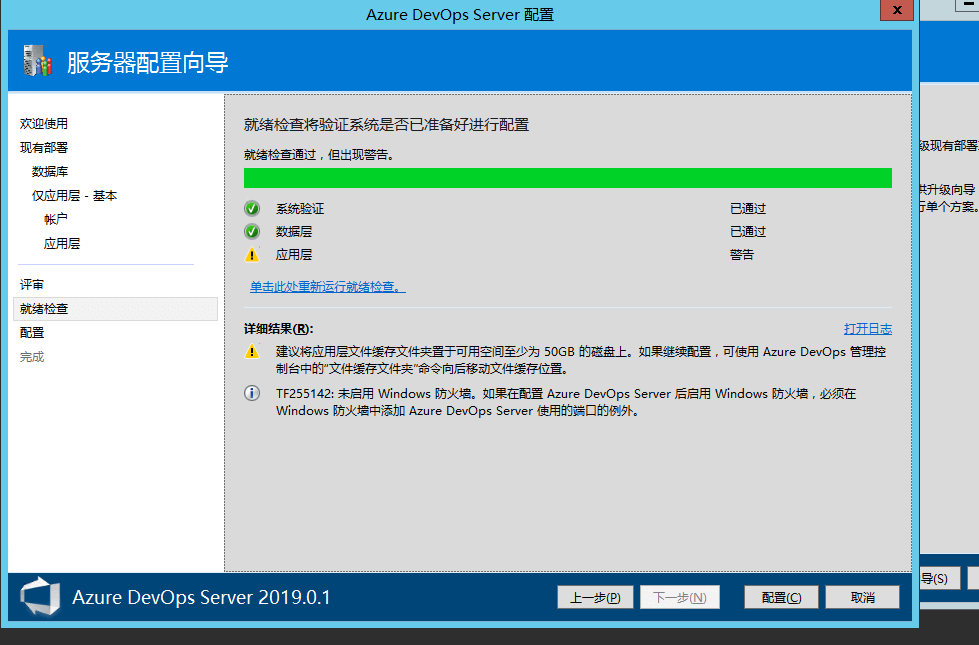979x645 pixels.
Task: Open the 评审 step in sidebar
Action: point(32,285)
